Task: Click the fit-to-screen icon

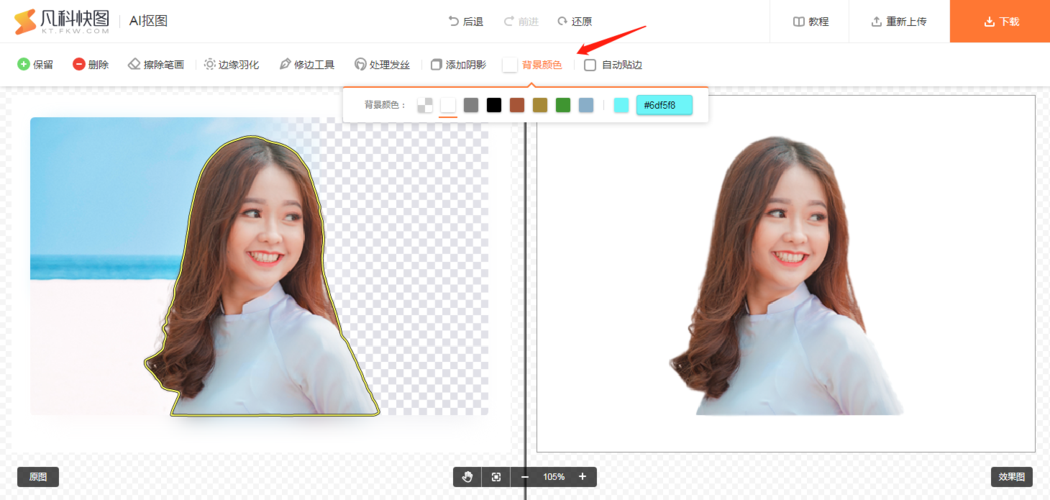Action: coord(495,477)
